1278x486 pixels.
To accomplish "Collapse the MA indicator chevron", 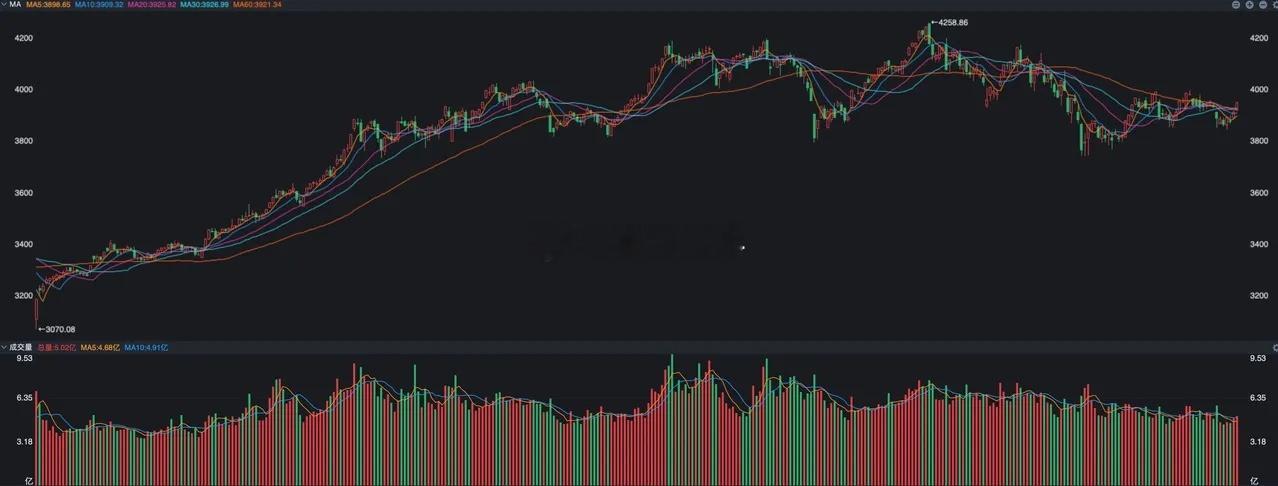I will (4, 5).
